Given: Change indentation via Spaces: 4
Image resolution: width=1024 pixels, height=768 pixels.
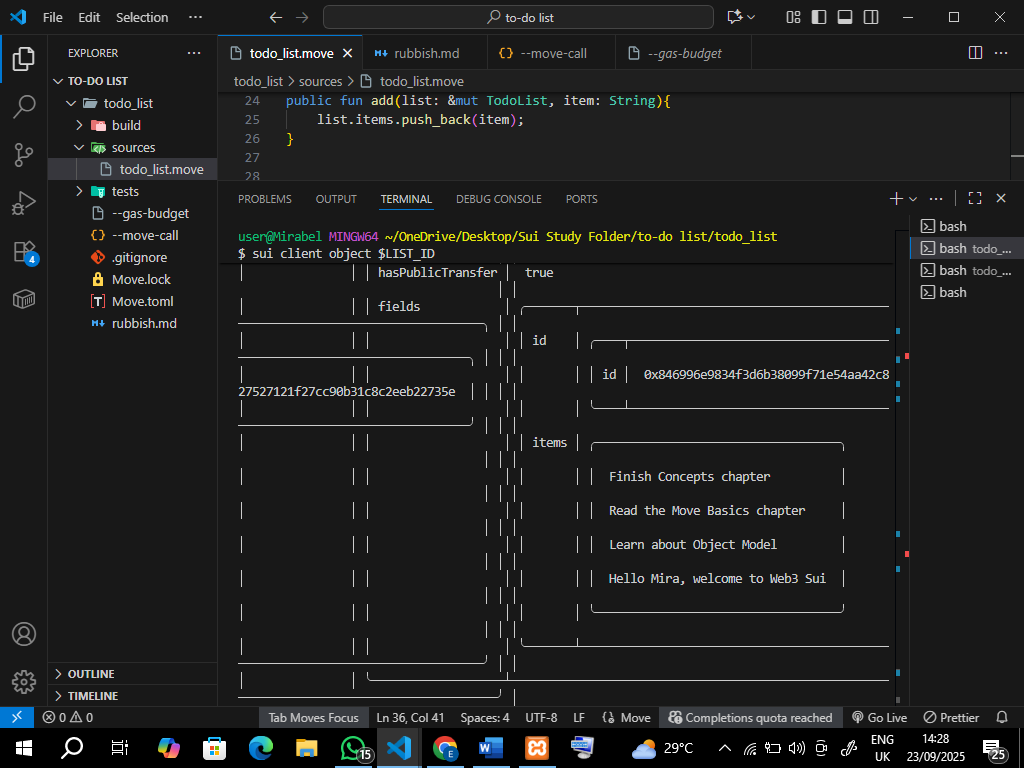Looking at the screenshot, I should [x=485, y=717].
